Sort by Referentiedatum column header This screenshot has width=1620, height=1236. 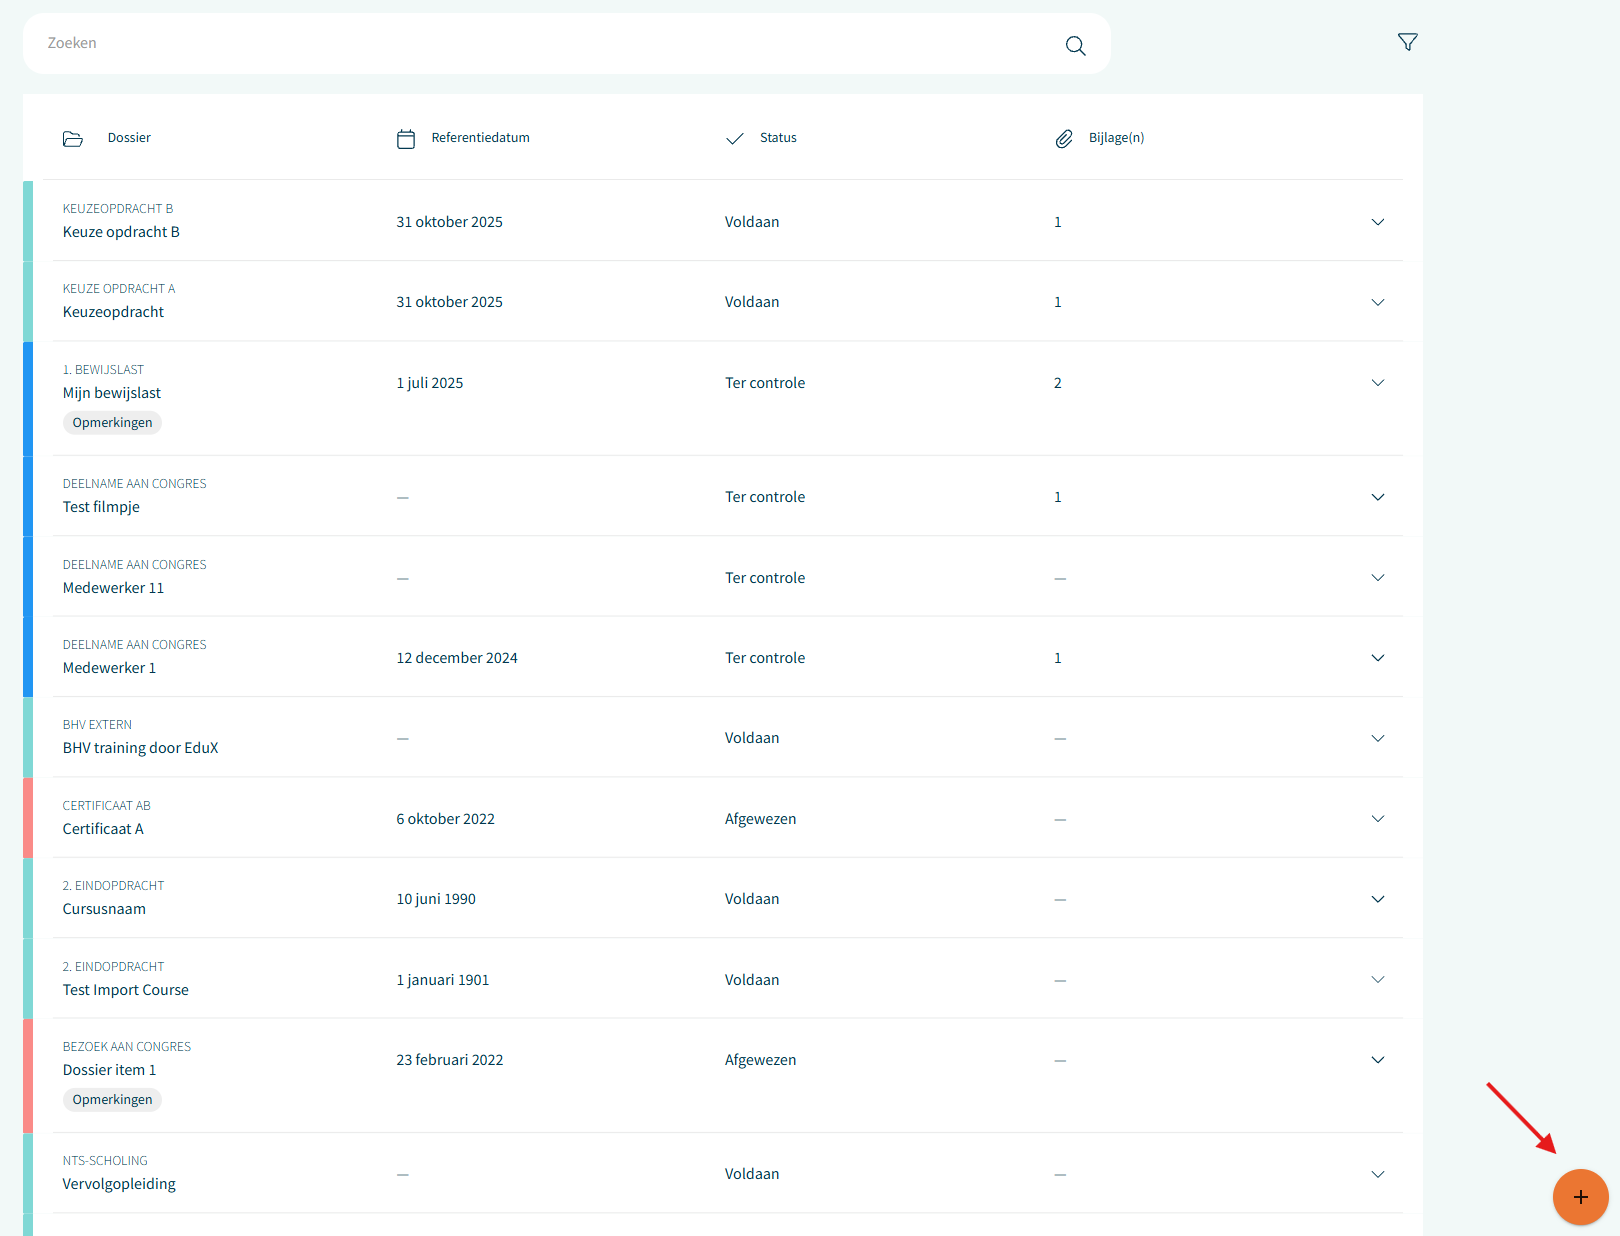pos(480,138)
